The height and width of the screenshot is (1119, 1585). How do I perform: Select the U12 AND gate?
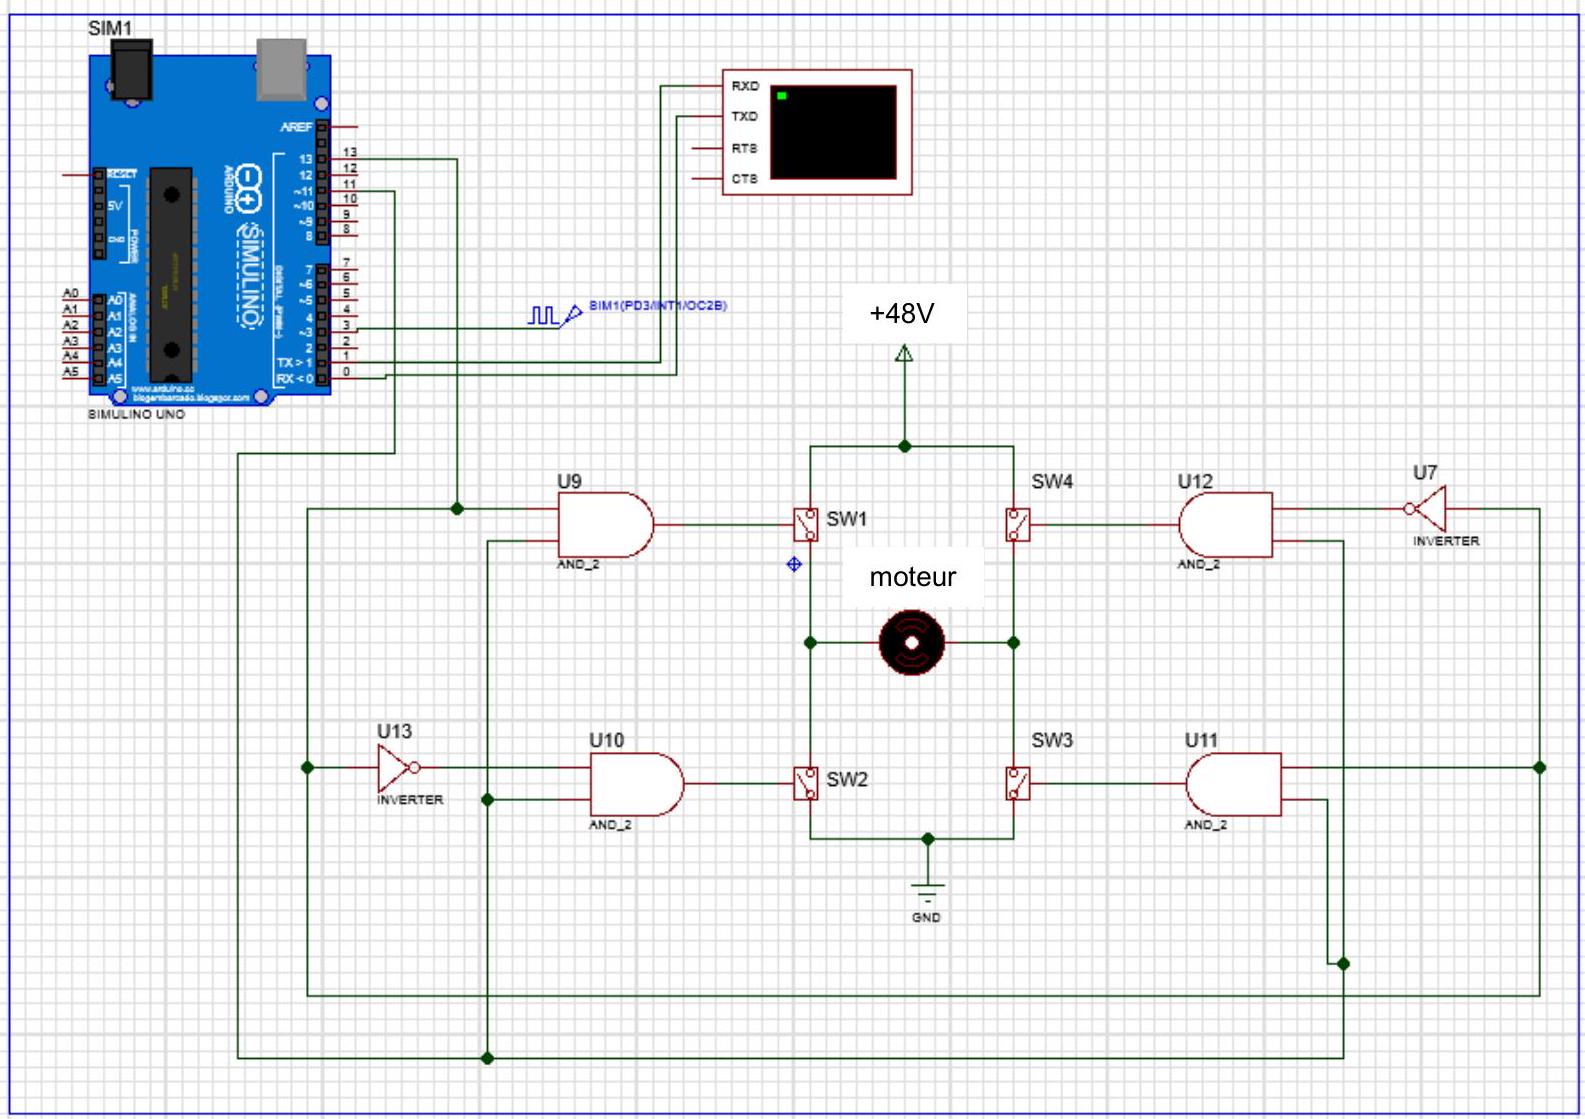(1226, 525)
